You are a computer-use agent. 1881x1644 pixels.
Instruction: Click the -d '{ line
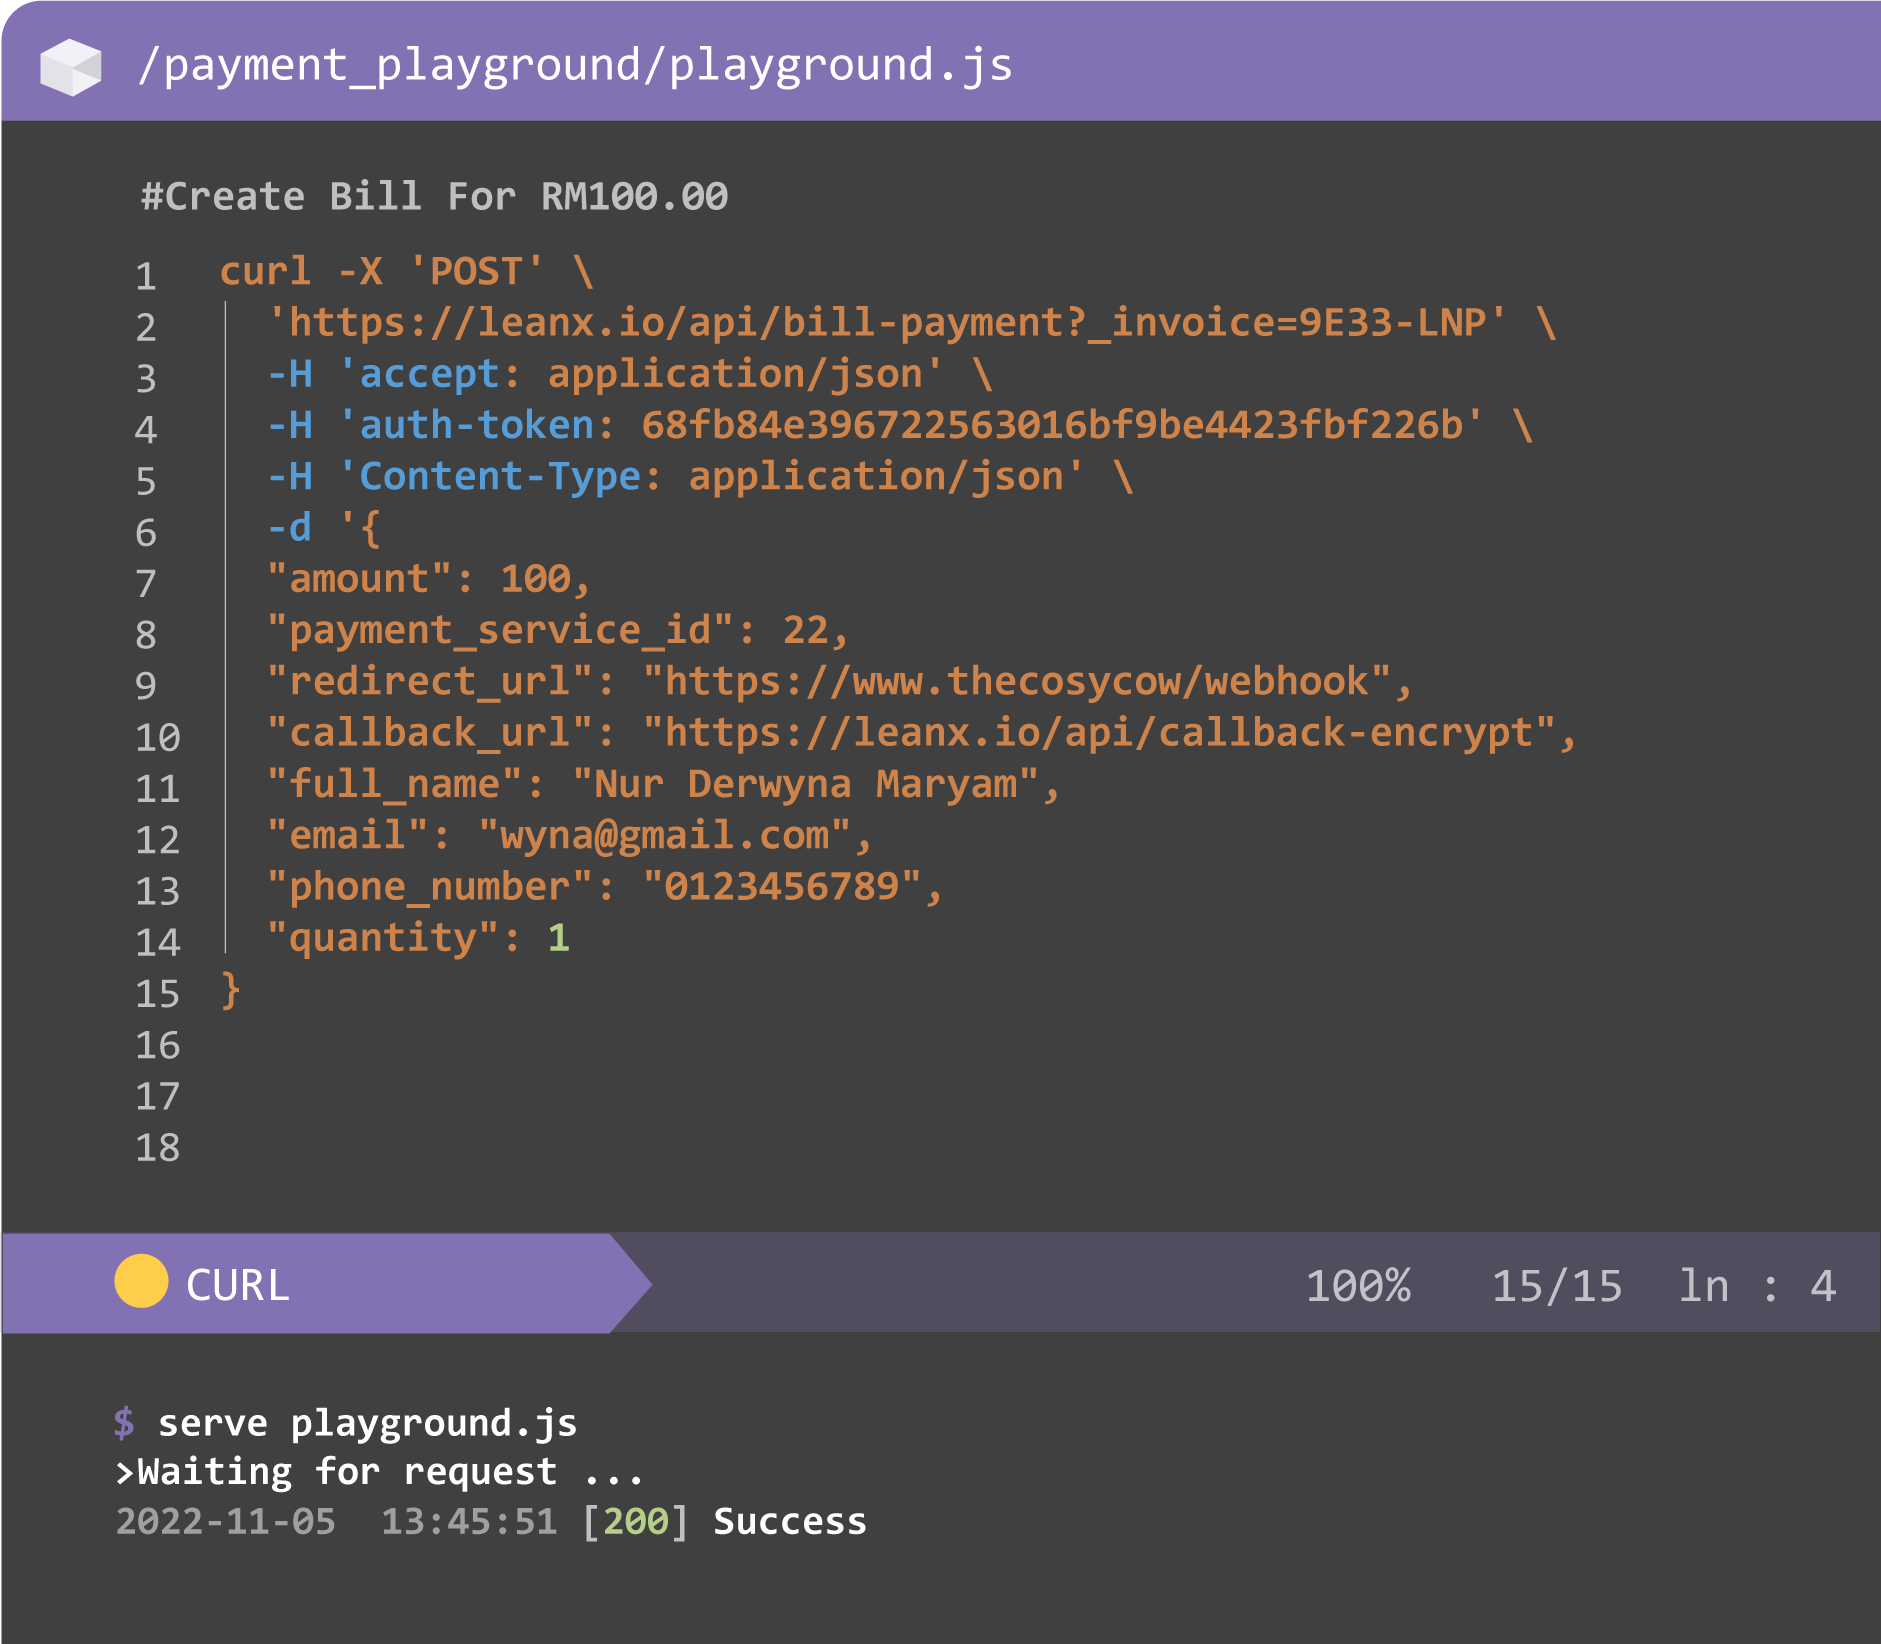[324, 528]
